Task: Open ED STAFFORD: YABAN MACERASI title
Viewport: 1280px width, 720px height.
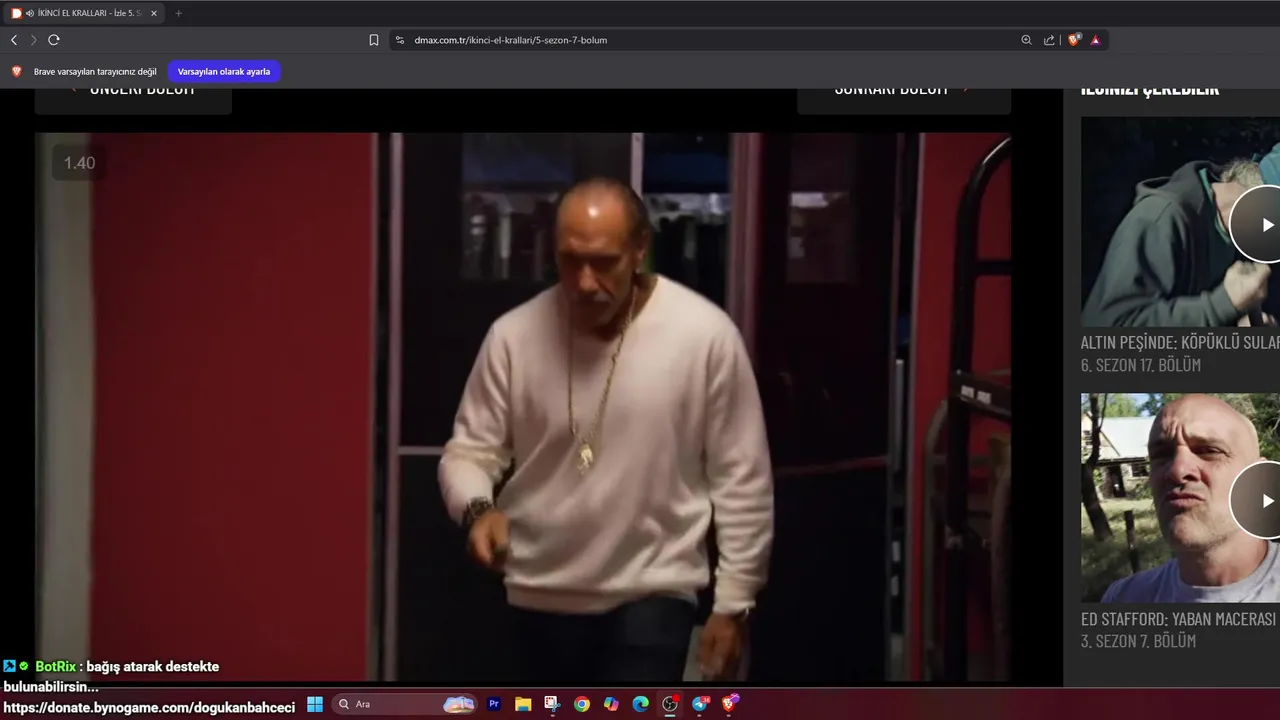Action: [x=1179, y=619]
